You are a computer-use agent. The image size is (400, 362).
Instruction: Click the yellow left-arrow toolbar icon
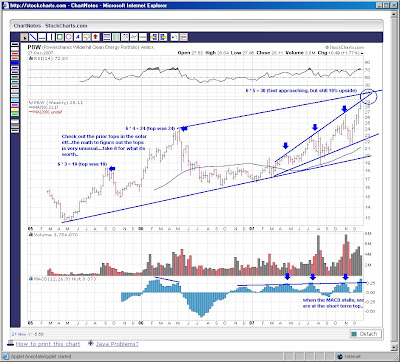tap(154, 37)
